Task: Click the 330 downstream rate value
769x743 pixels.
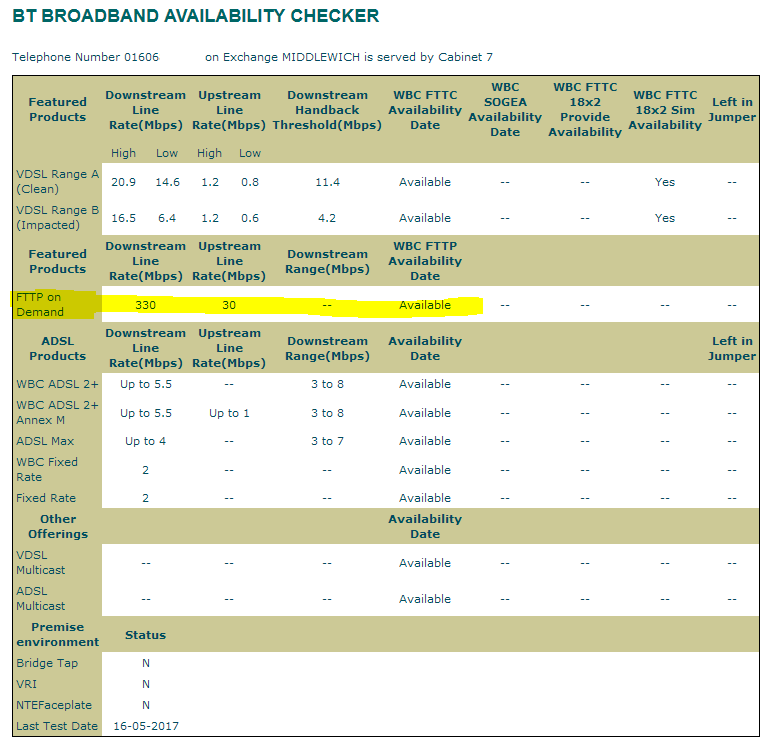Action: [x=145, y=305]
